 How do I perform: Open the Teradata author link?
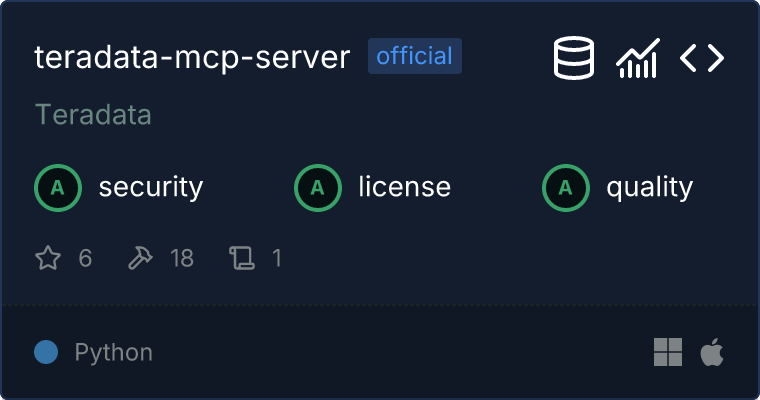[x=93, y=115]
